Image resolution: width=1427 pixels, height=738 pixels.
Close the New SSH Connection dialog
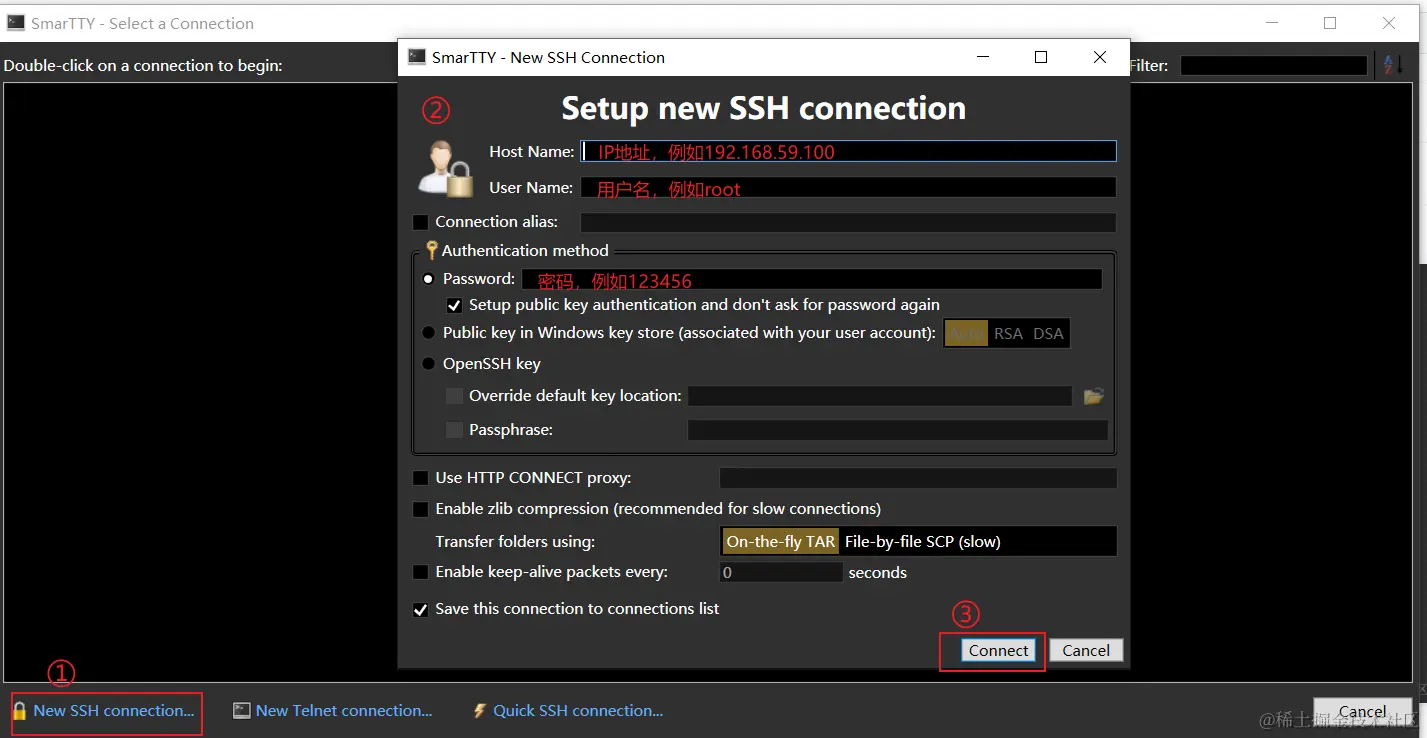tap(1100, 58)
